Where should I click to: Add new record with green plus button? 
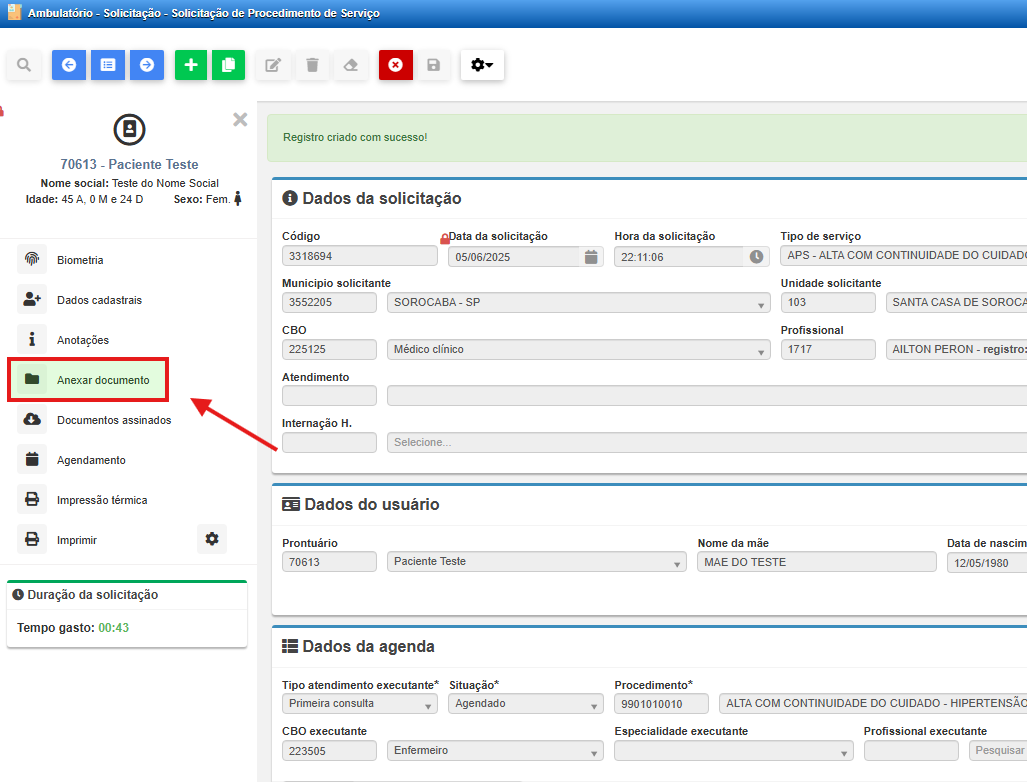pos(191,65)
